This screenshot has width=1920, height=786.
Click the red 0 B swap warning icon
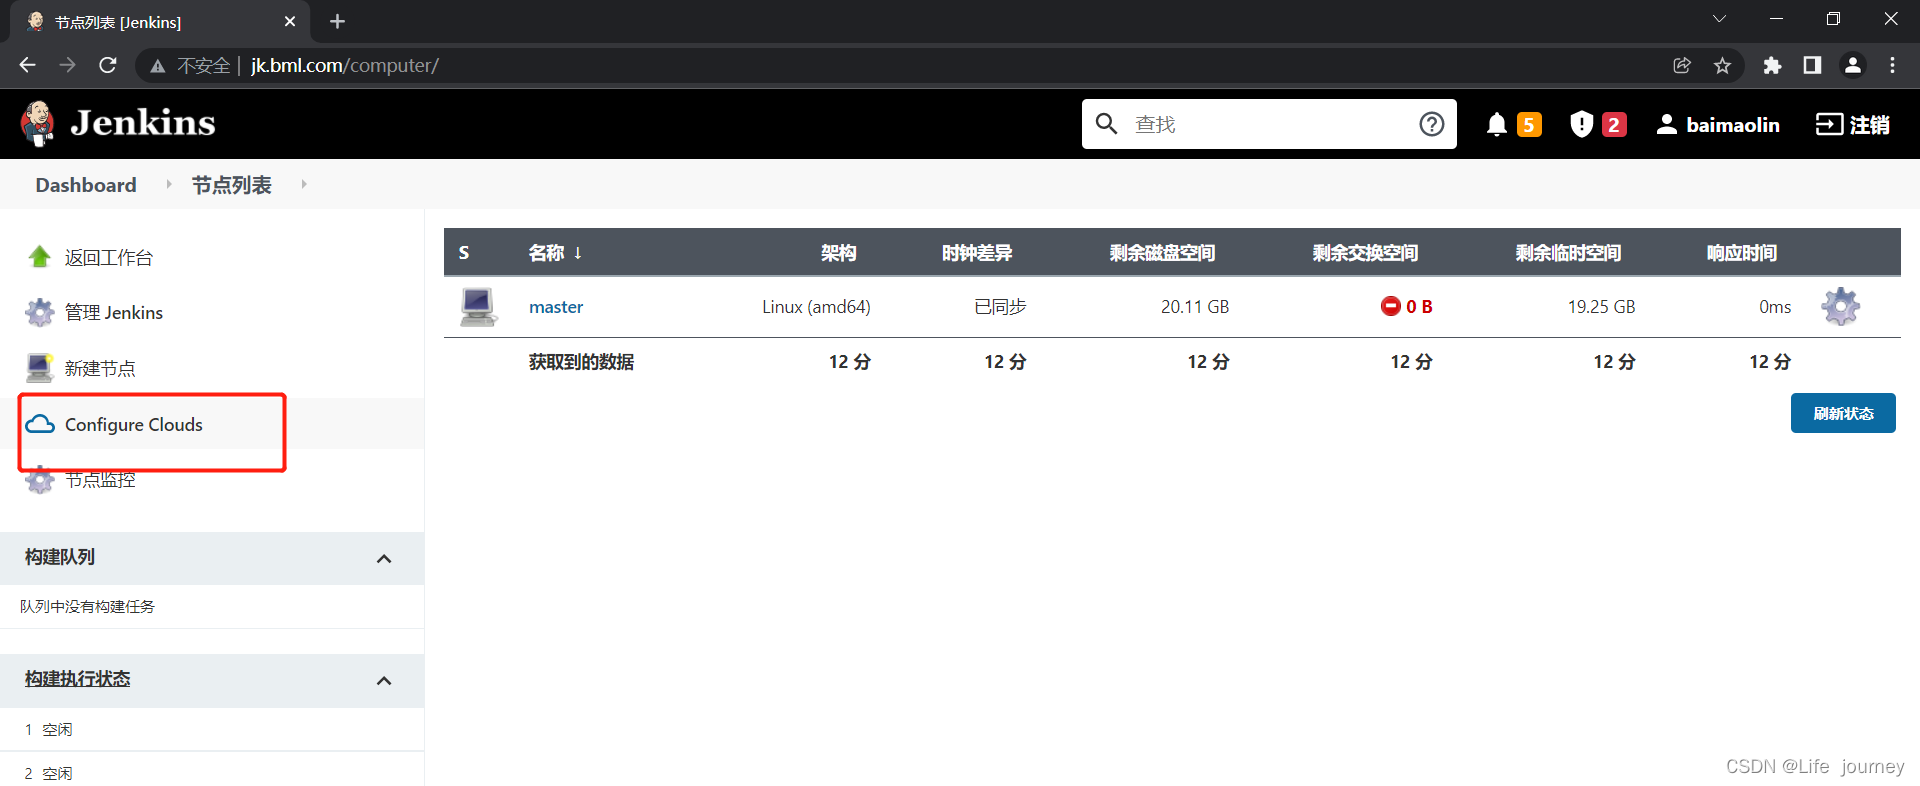1390,306
